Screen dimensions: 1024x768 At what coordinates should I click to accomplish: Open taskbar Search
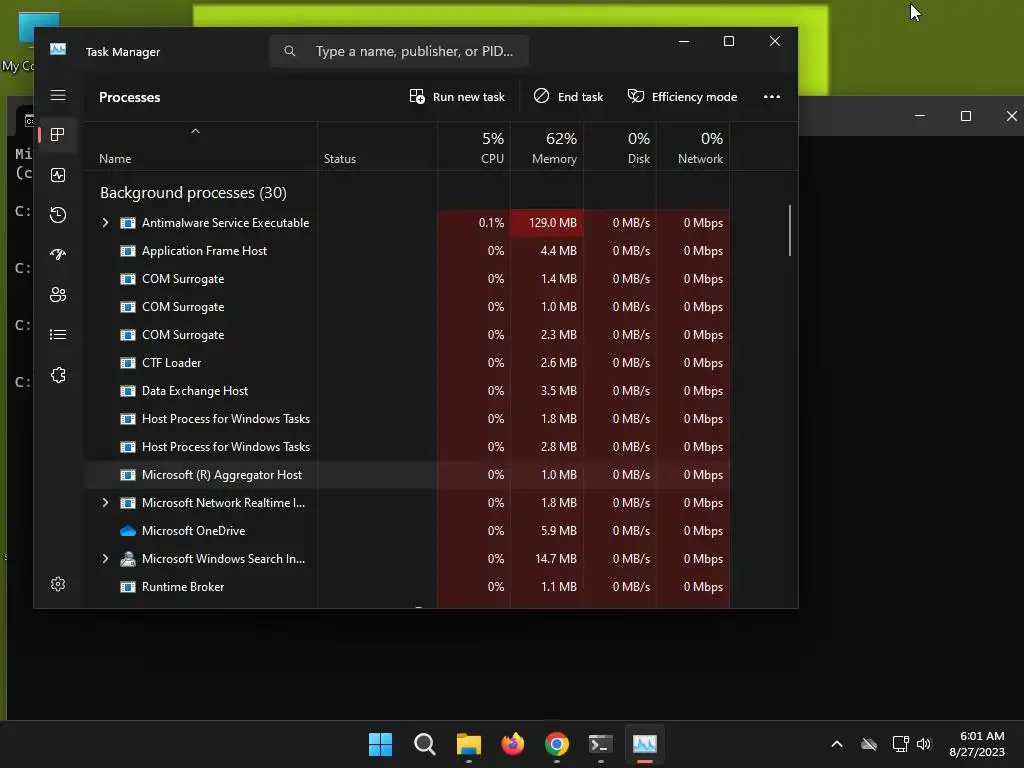point(424,744)
